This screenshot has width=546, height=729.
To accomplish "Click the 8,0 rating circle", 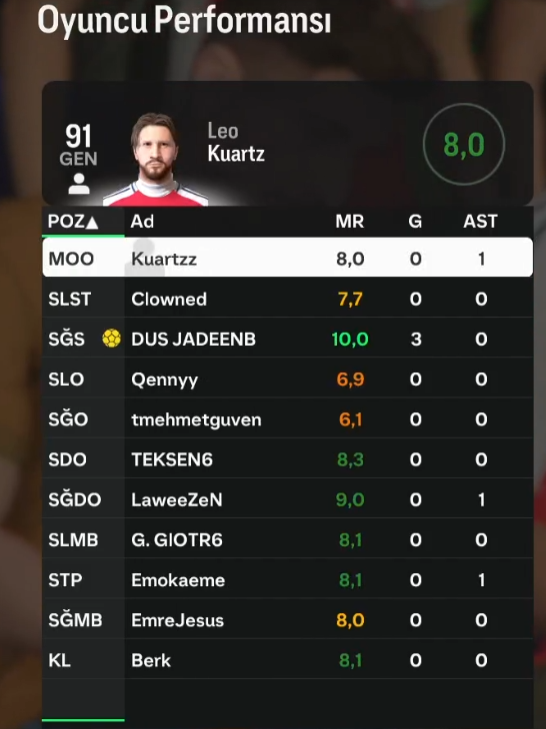I will [x=464, y=144].
